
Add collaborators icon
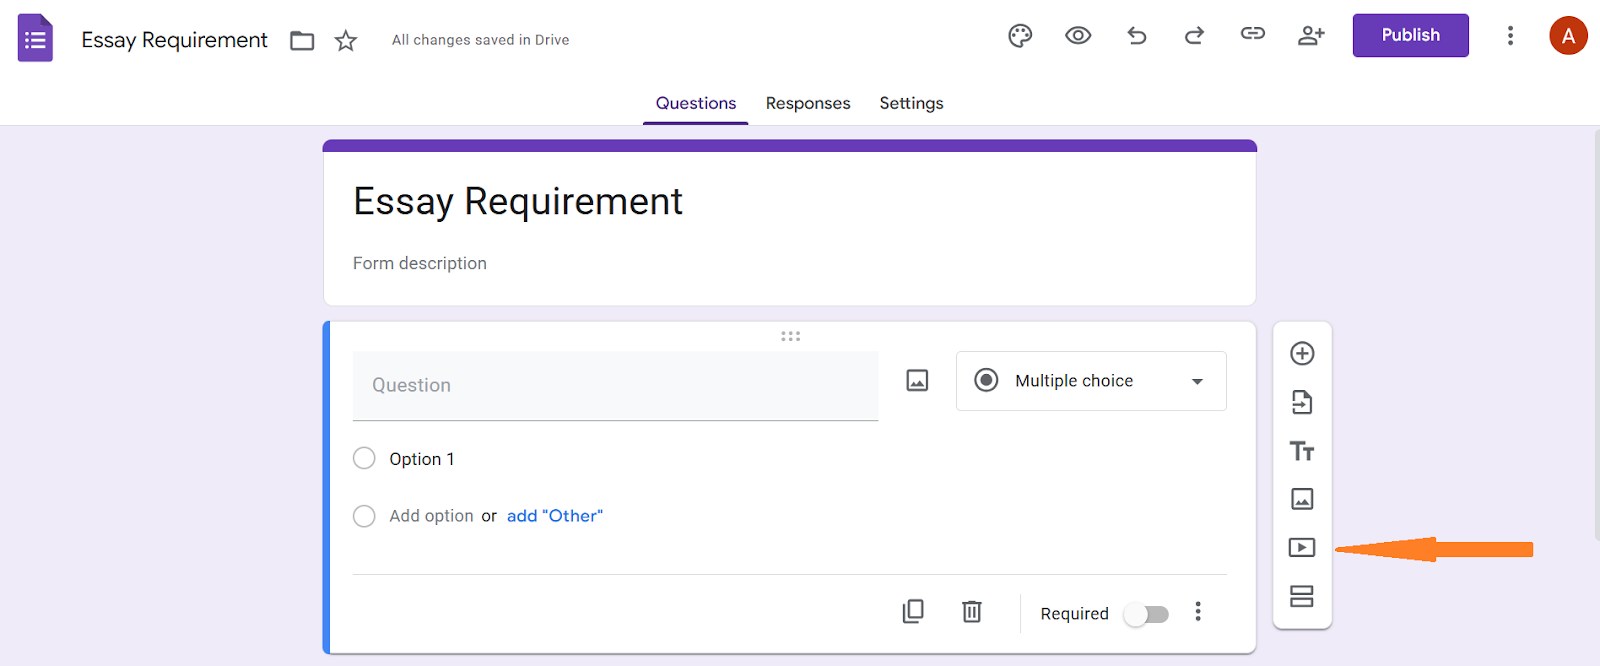1311,36
